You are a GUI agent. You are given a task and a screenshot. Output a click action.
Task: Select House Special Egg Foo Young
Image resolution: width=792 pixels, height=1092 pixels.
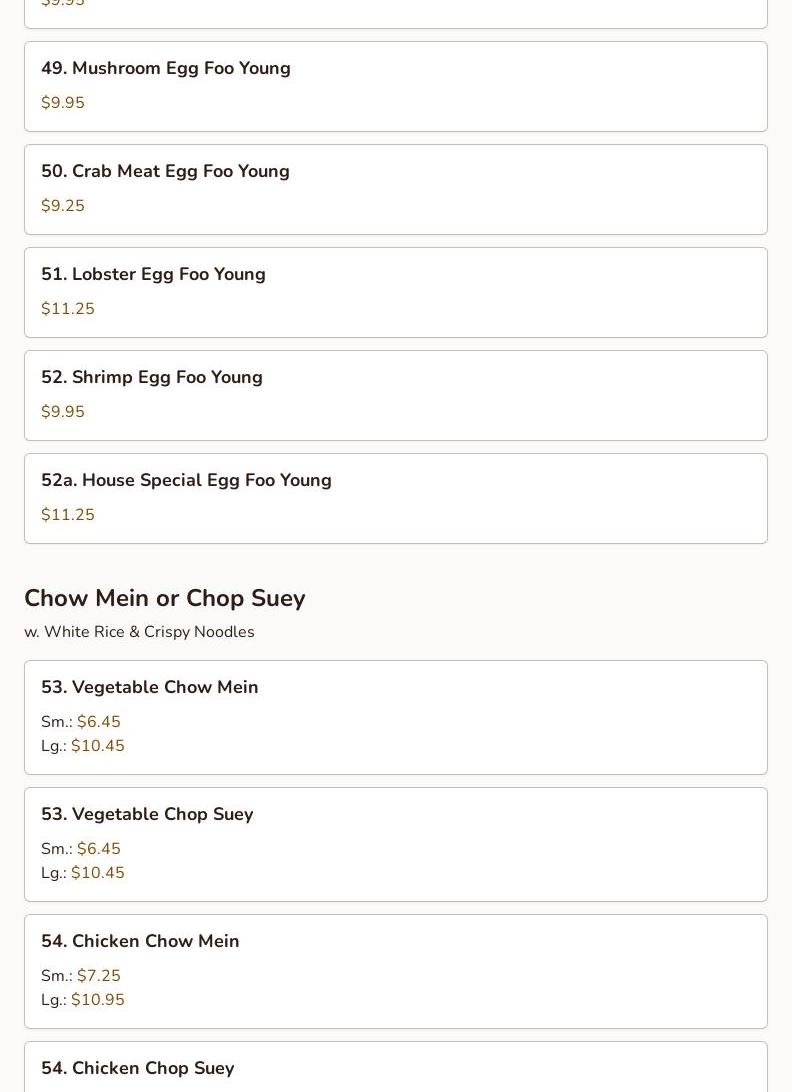pos(186,480)
